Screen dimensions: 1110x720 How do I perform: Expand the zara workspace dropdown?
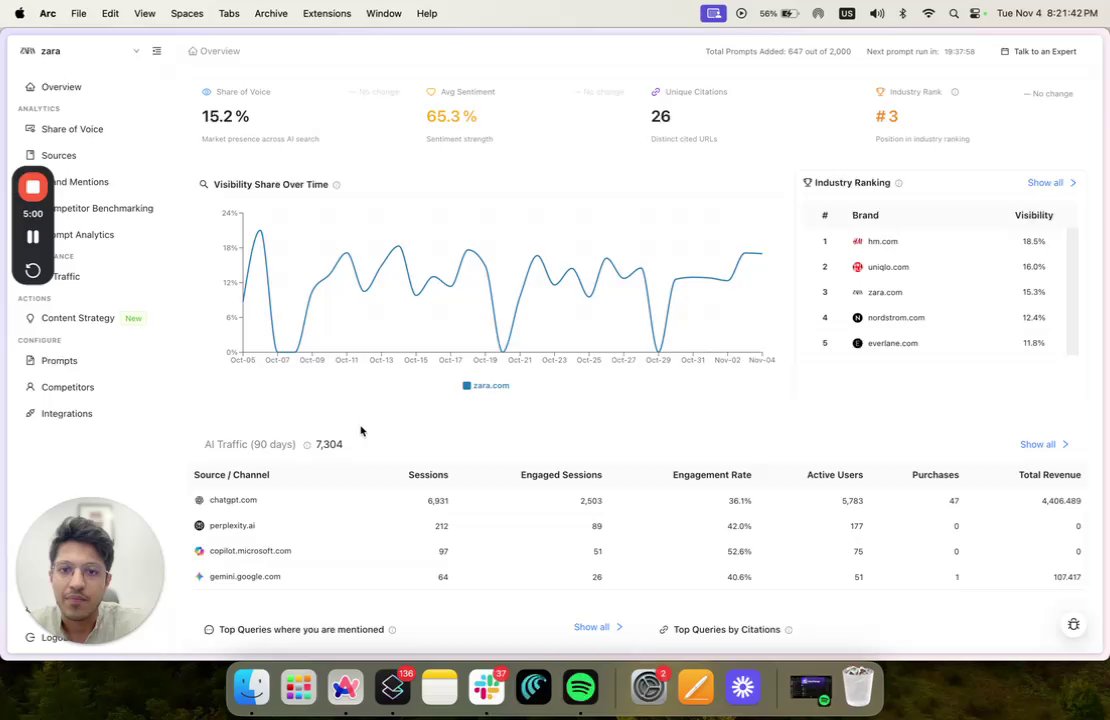[136, 51]
